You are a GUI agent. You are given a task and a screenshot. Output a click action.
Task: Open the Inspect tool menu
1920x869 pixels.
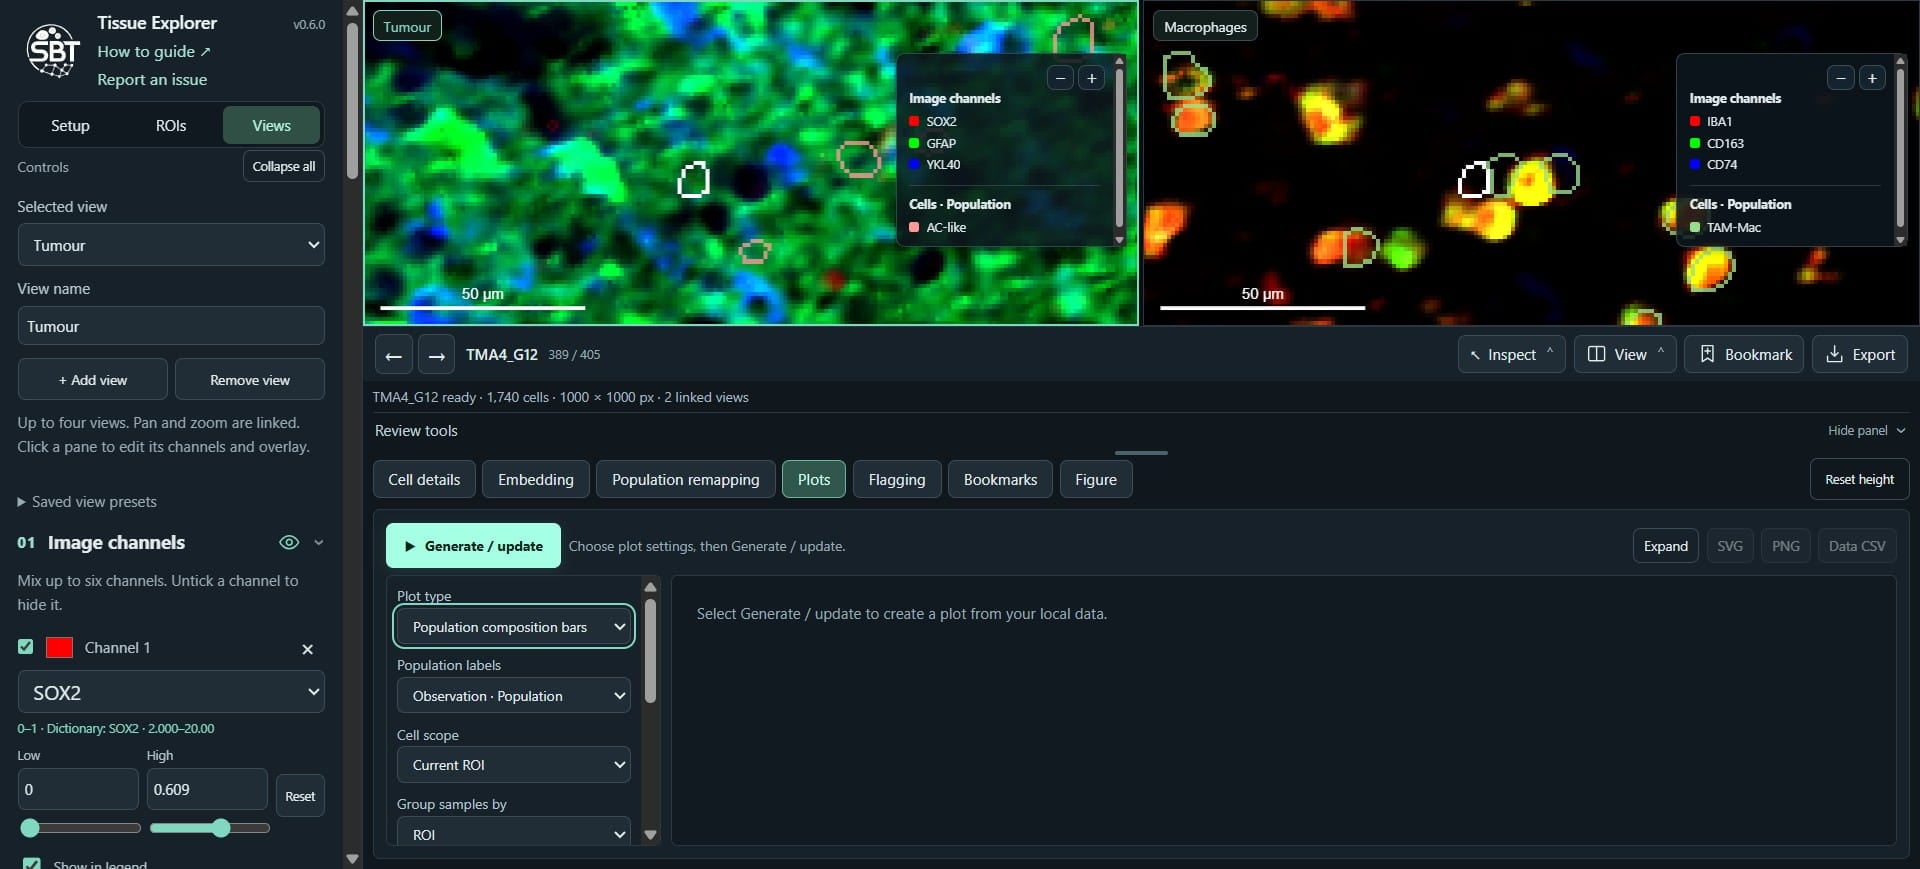click(x=1511, y=354)
